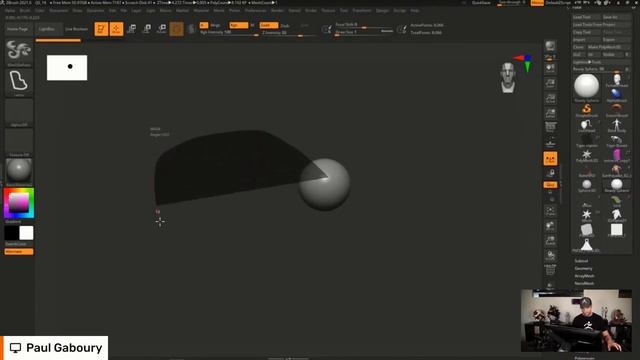Open the Texture Off selector
Image resolution: width=640 pixels, height=360 pixels.
tap(19, 141)
